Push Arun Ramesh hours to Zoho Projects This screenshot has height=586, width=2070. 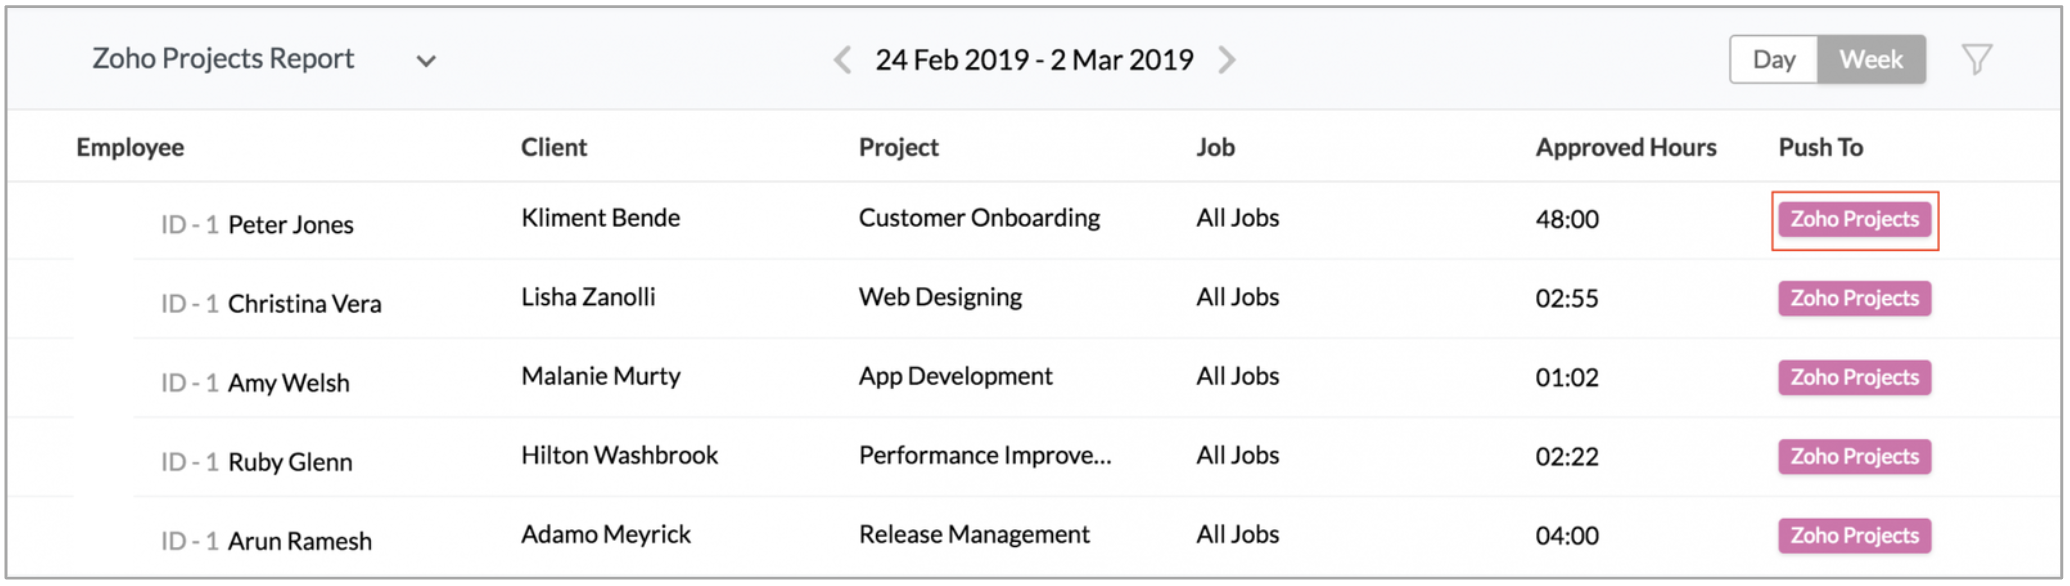tap(1854, 535)
